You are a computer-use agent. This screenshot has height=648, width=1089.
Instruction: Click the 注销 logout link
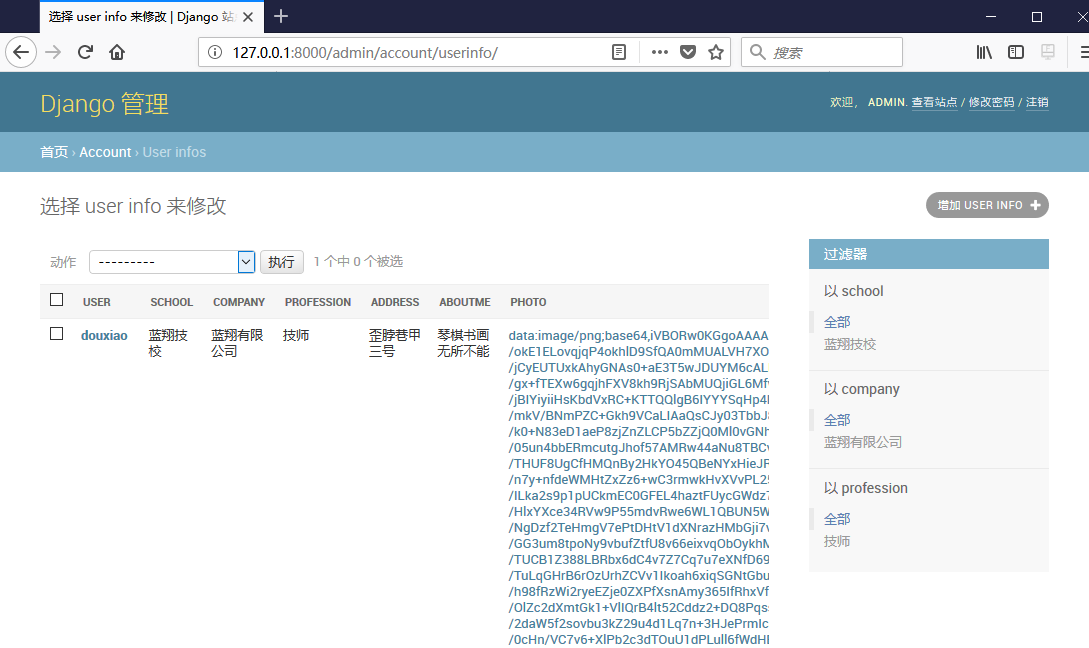1037,102
